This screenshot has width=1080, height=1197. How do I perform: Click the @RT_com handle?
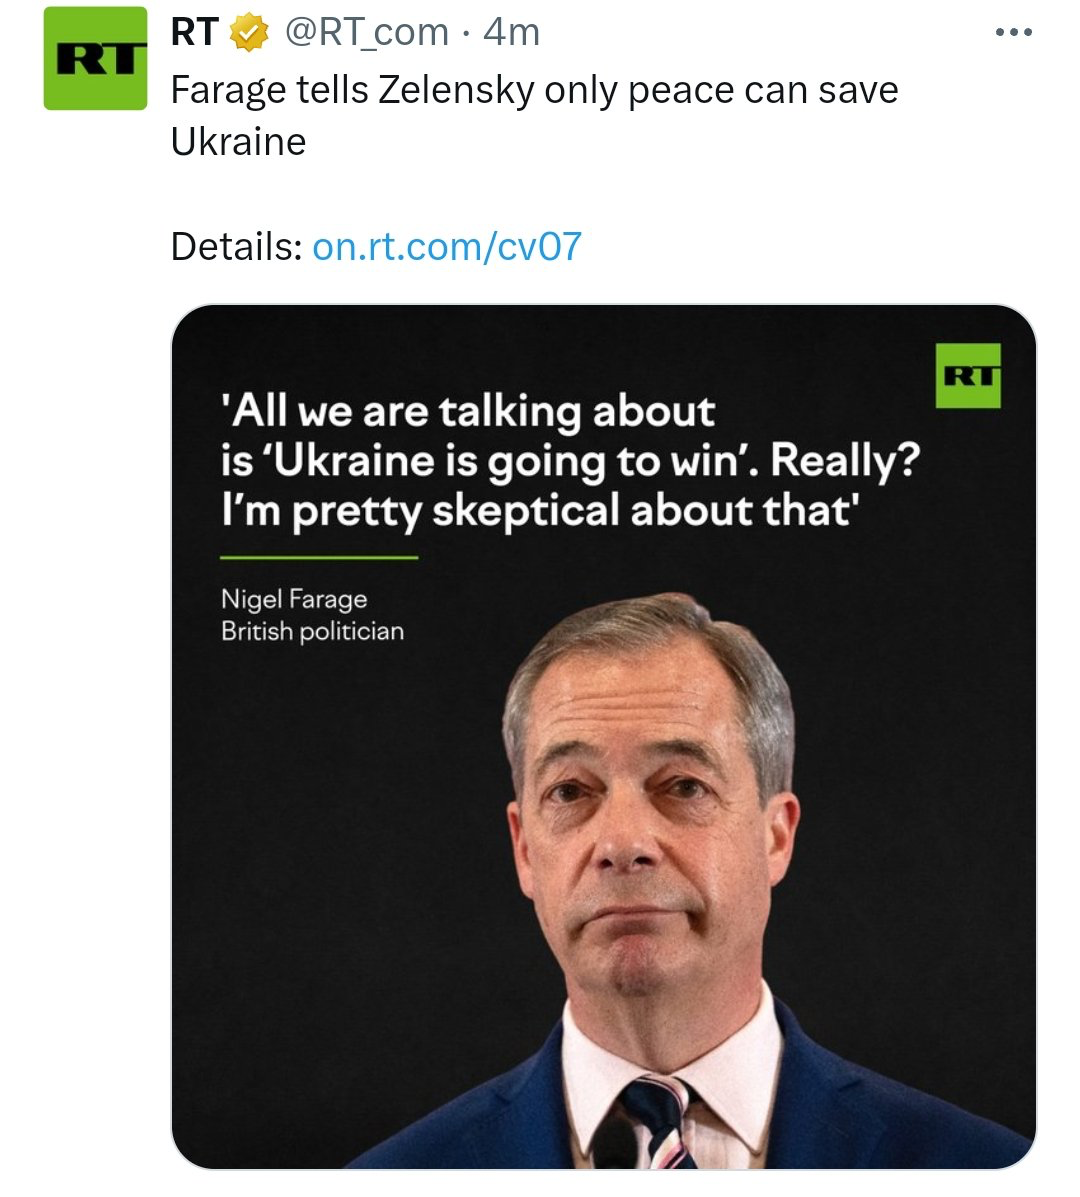(x=366, y=33)
